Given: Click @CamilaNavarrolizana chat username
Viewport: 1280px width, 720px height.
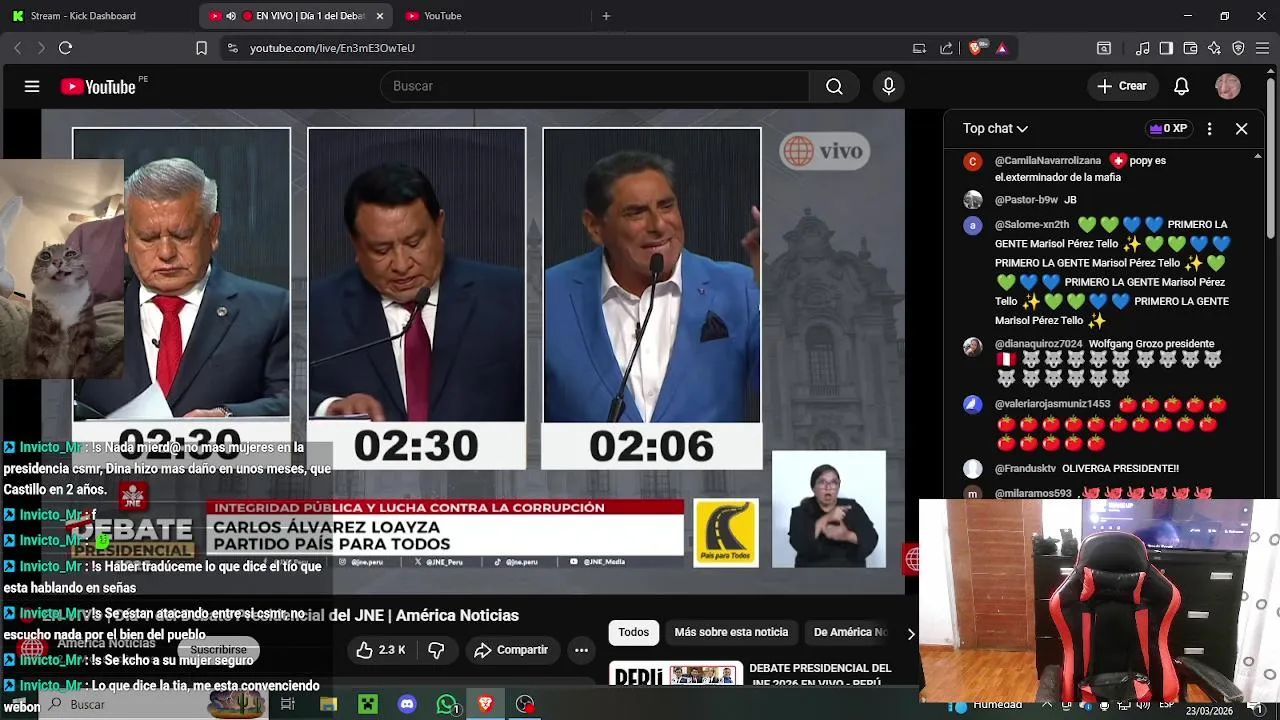Looking at the screenshot, I should (1047, 160).
